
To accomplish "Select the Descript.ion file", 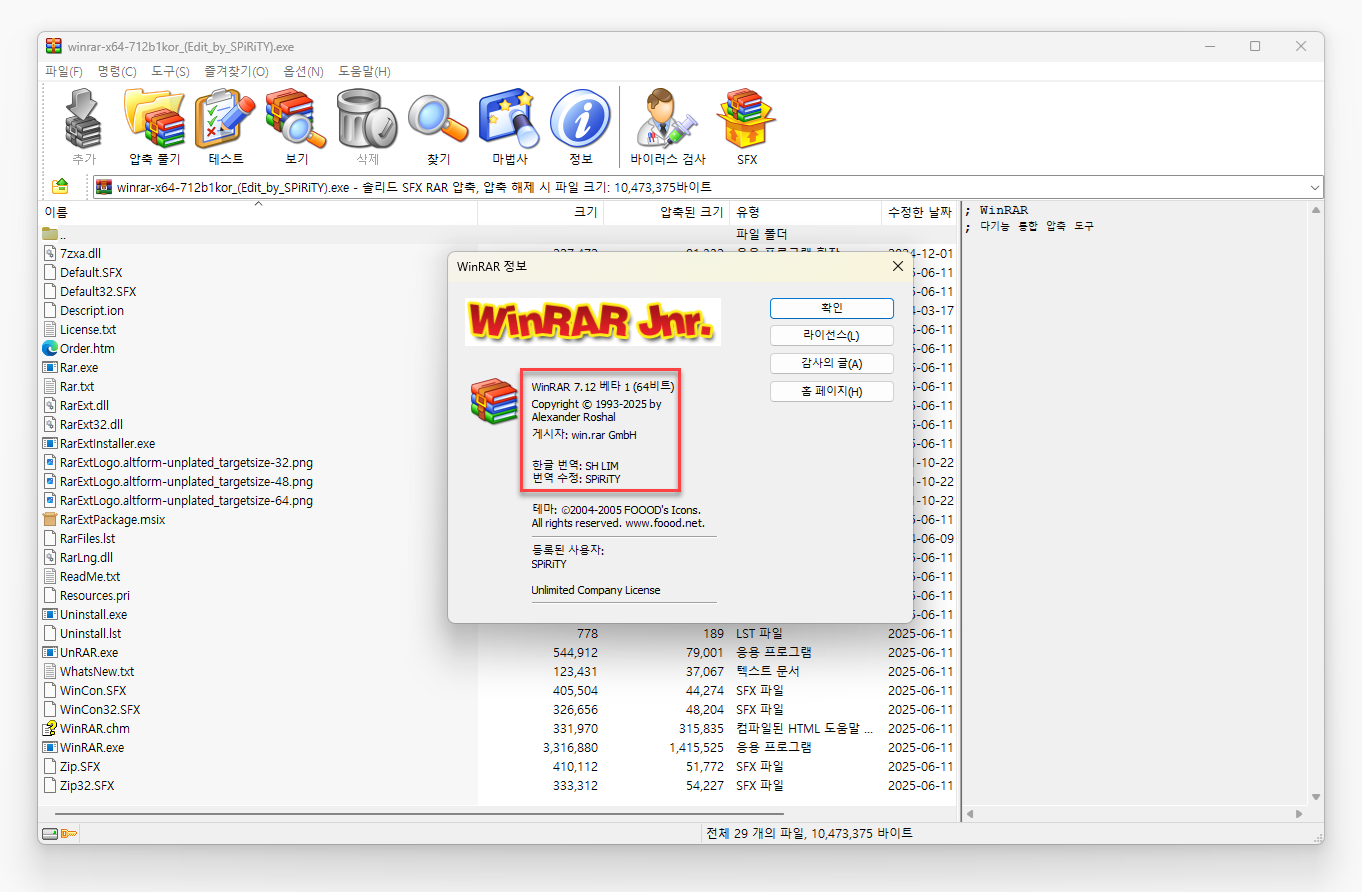I will [x=92, y=310].
